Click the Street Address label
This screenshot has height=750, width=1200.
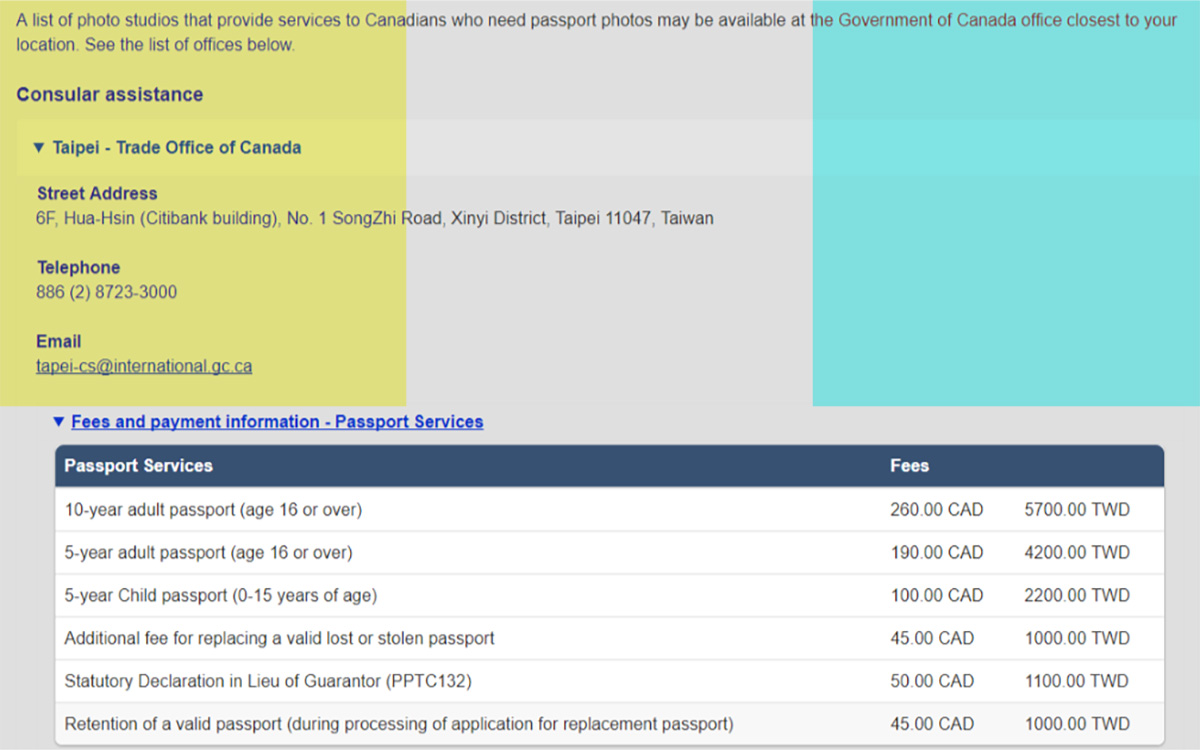97,194
